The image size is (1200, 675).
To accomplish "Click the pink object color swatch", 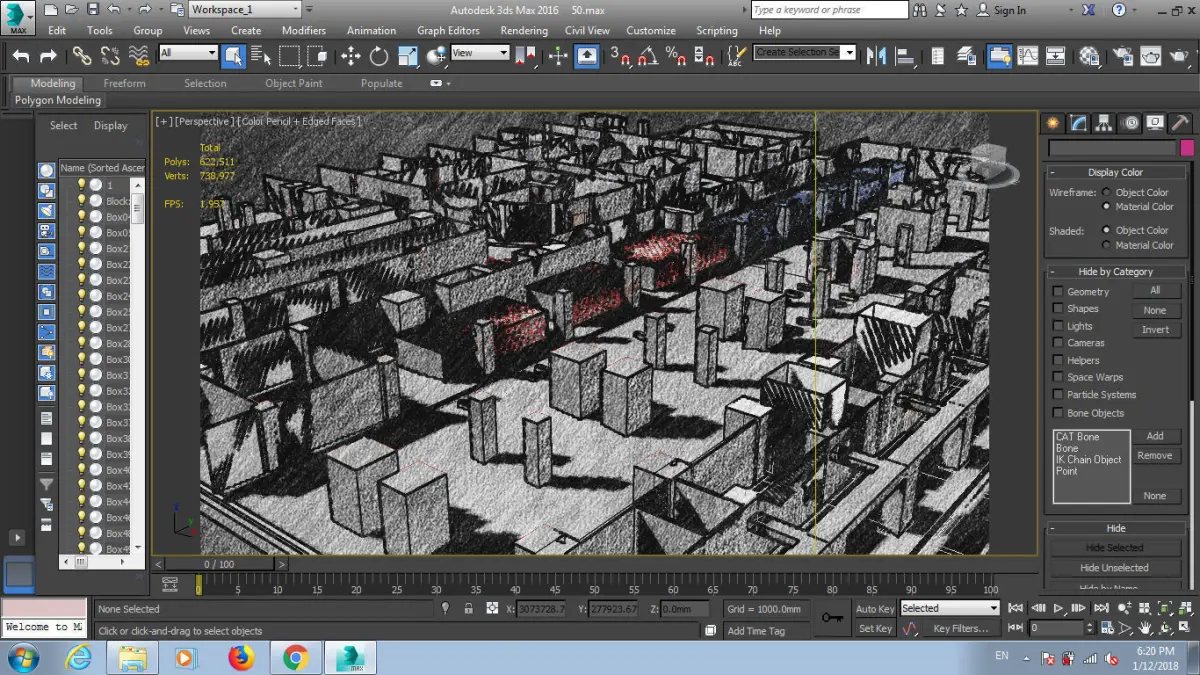I will click(x=1187, y=148).
